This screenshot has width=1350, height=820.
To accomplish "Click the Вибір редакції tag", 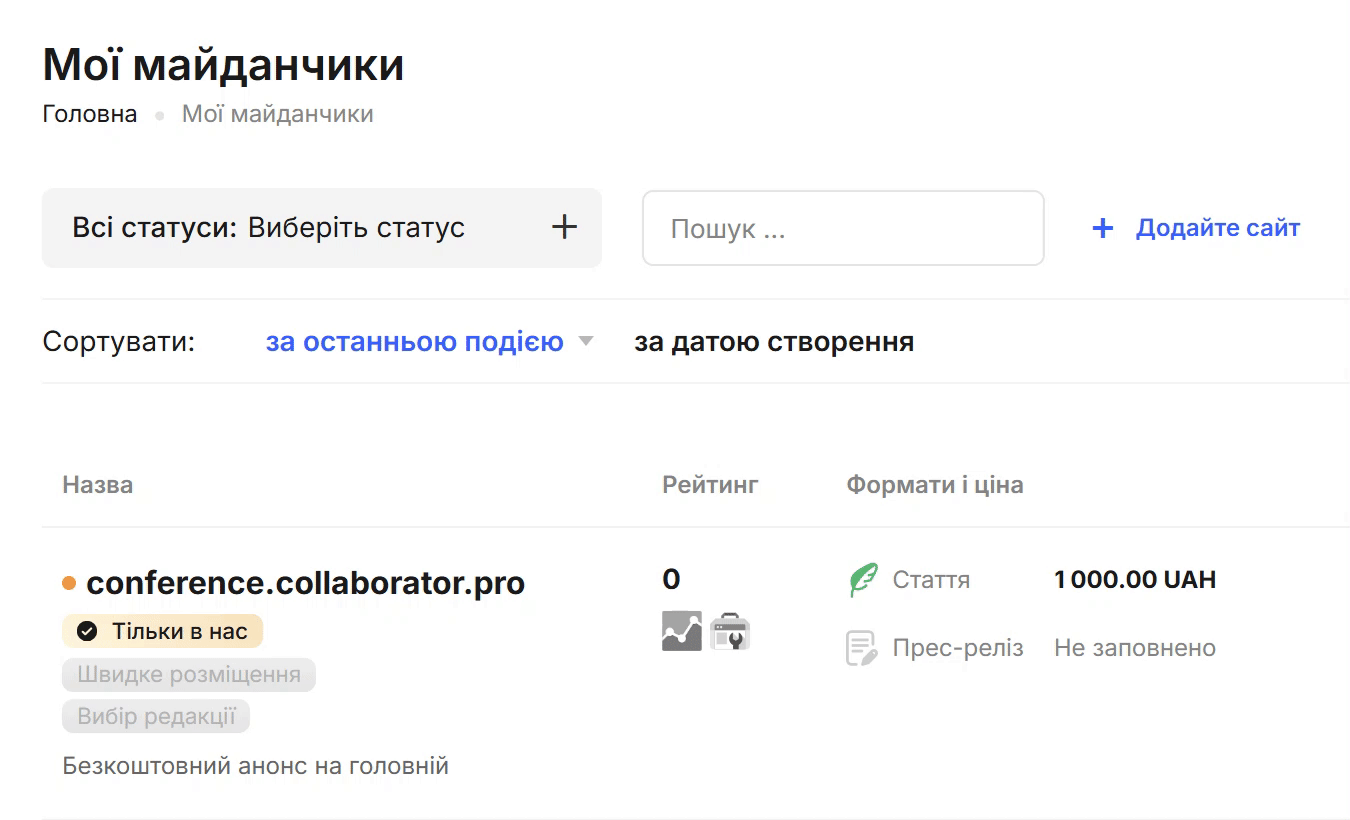I will [x=156, y=716].
